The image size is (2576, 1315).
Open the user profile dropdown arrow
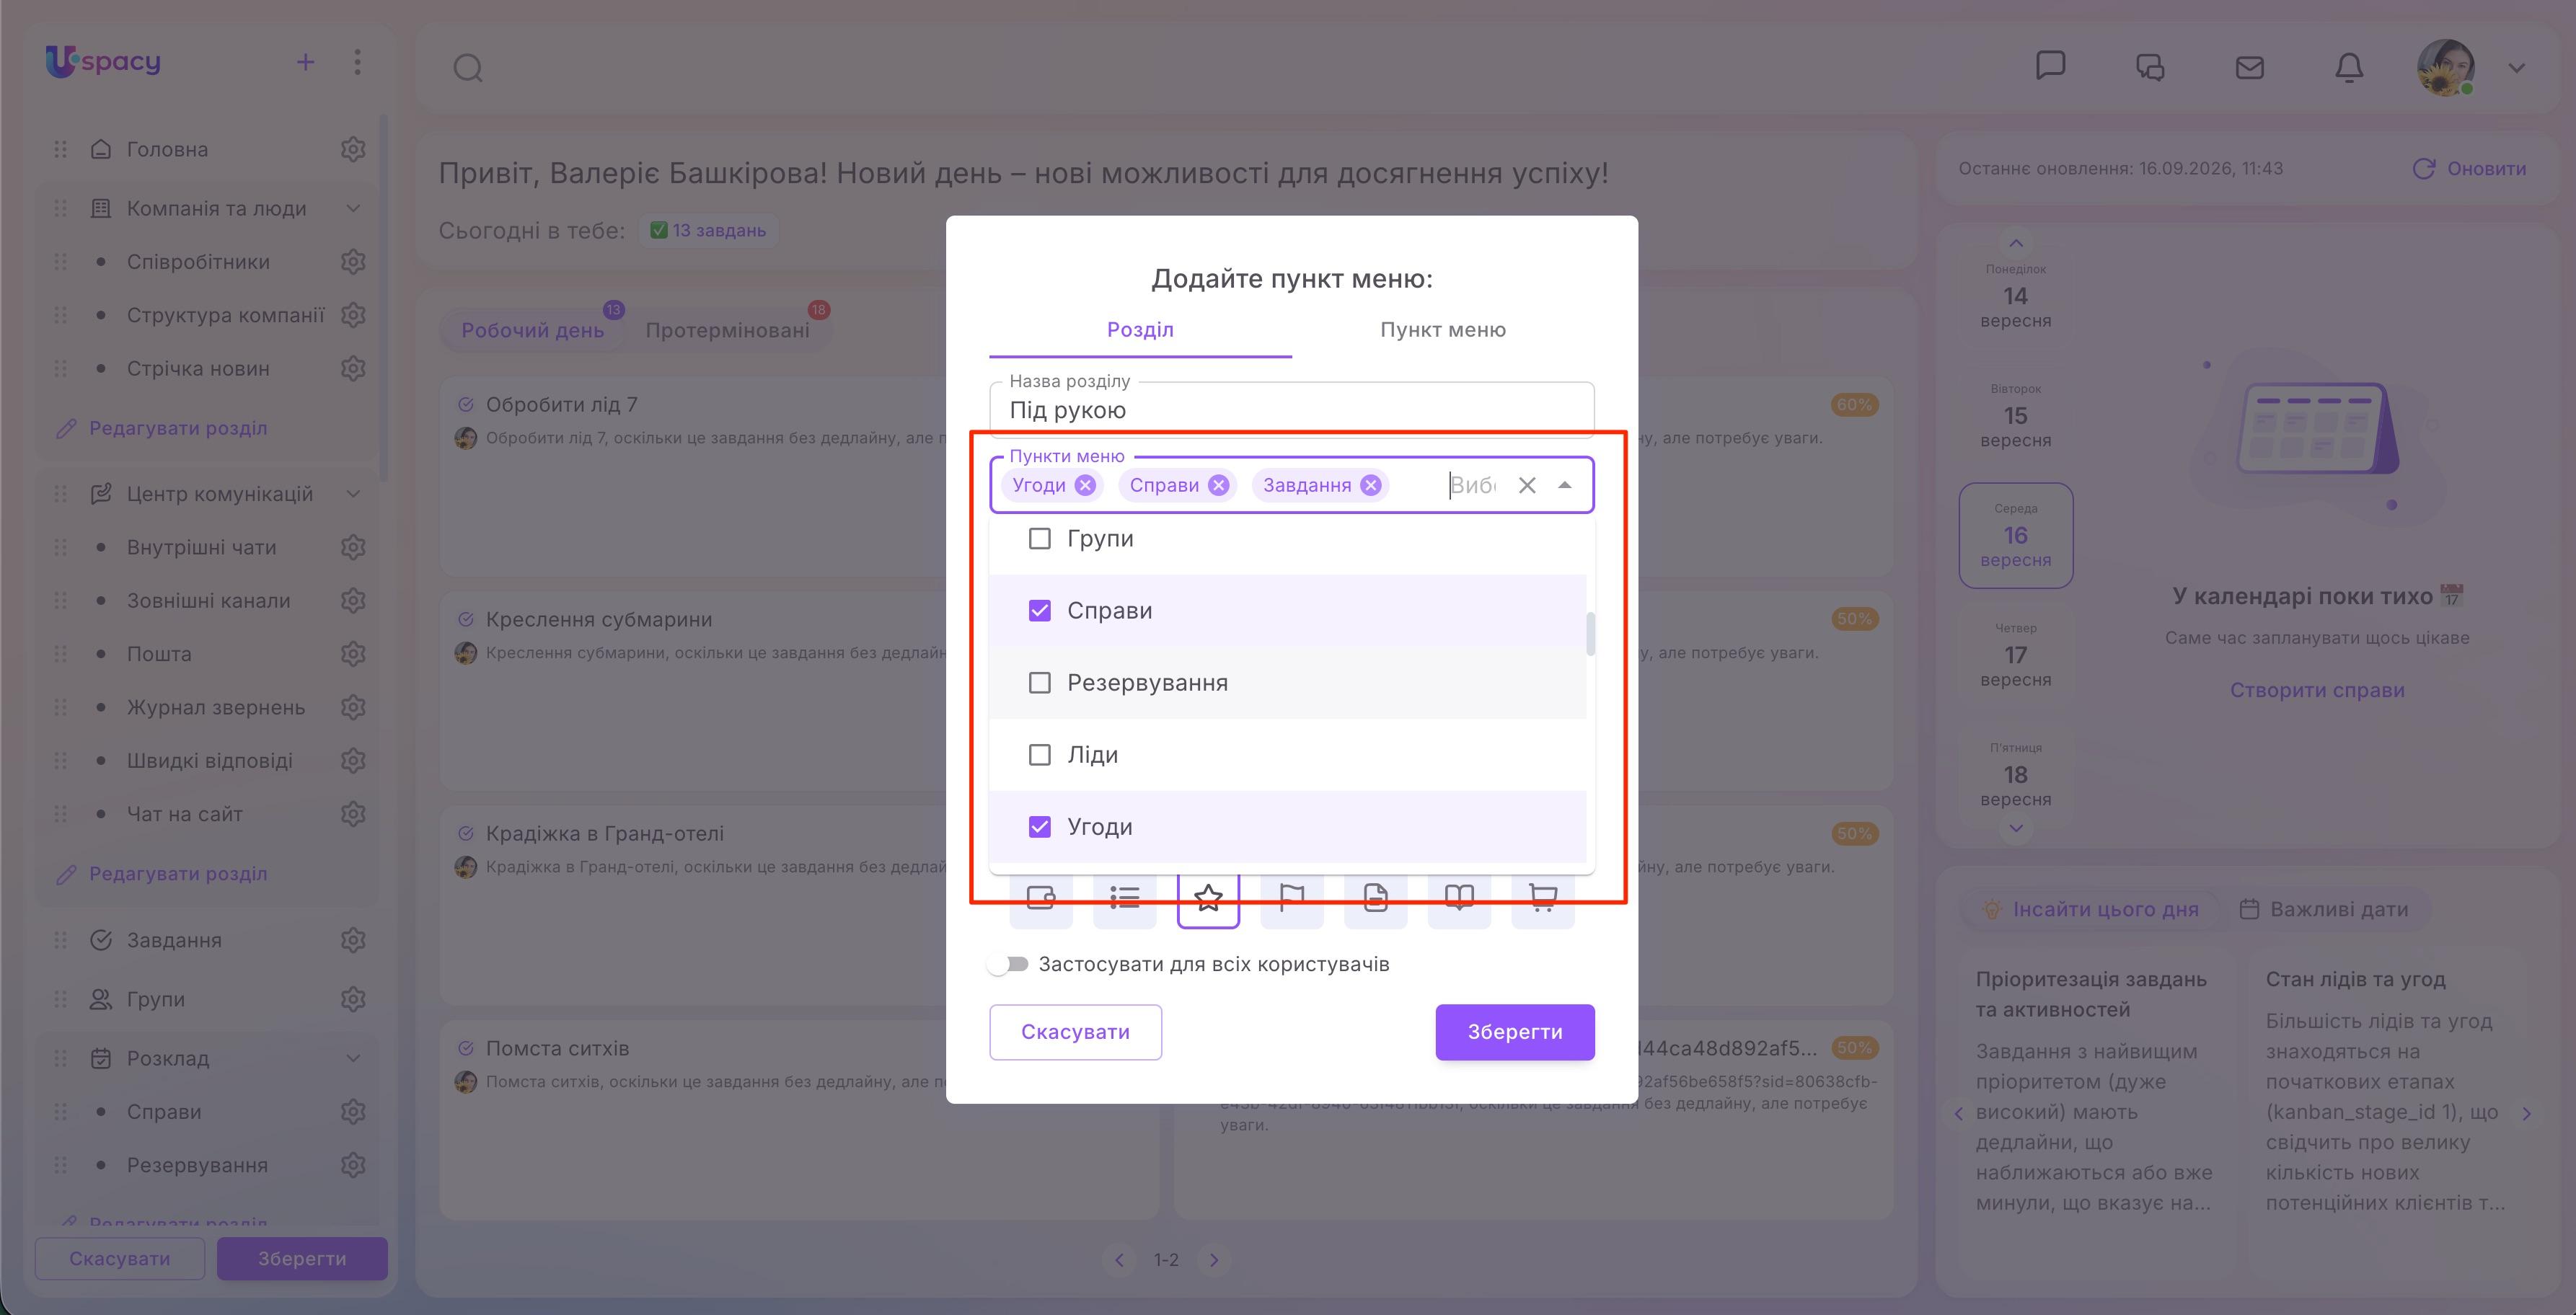[x=2517, y=68]
